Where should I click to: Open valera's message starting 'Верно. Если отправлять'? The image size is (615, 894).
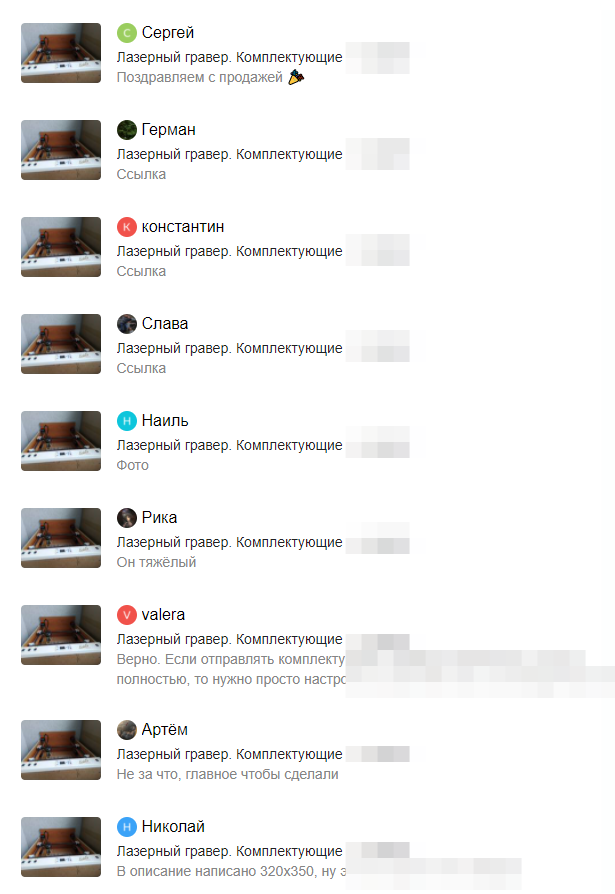point(231,669)
